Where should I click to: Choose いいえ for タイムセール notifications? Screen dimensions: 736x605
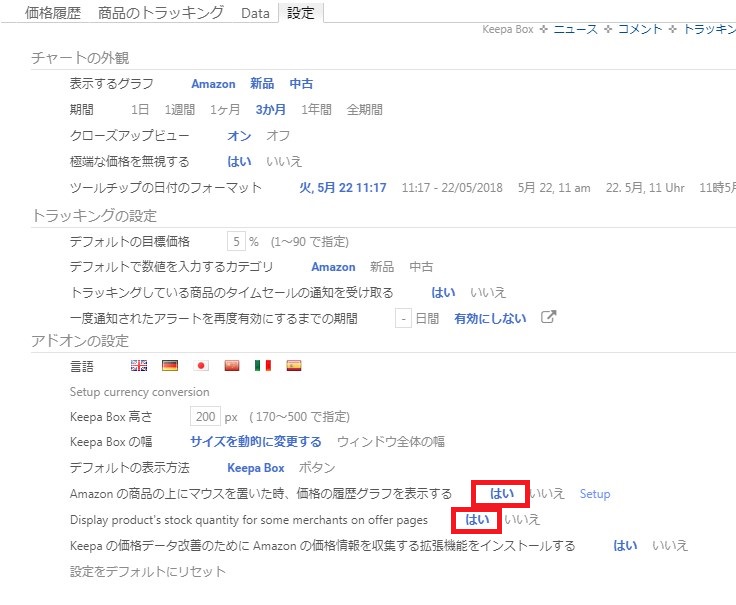tap(488, 293)
